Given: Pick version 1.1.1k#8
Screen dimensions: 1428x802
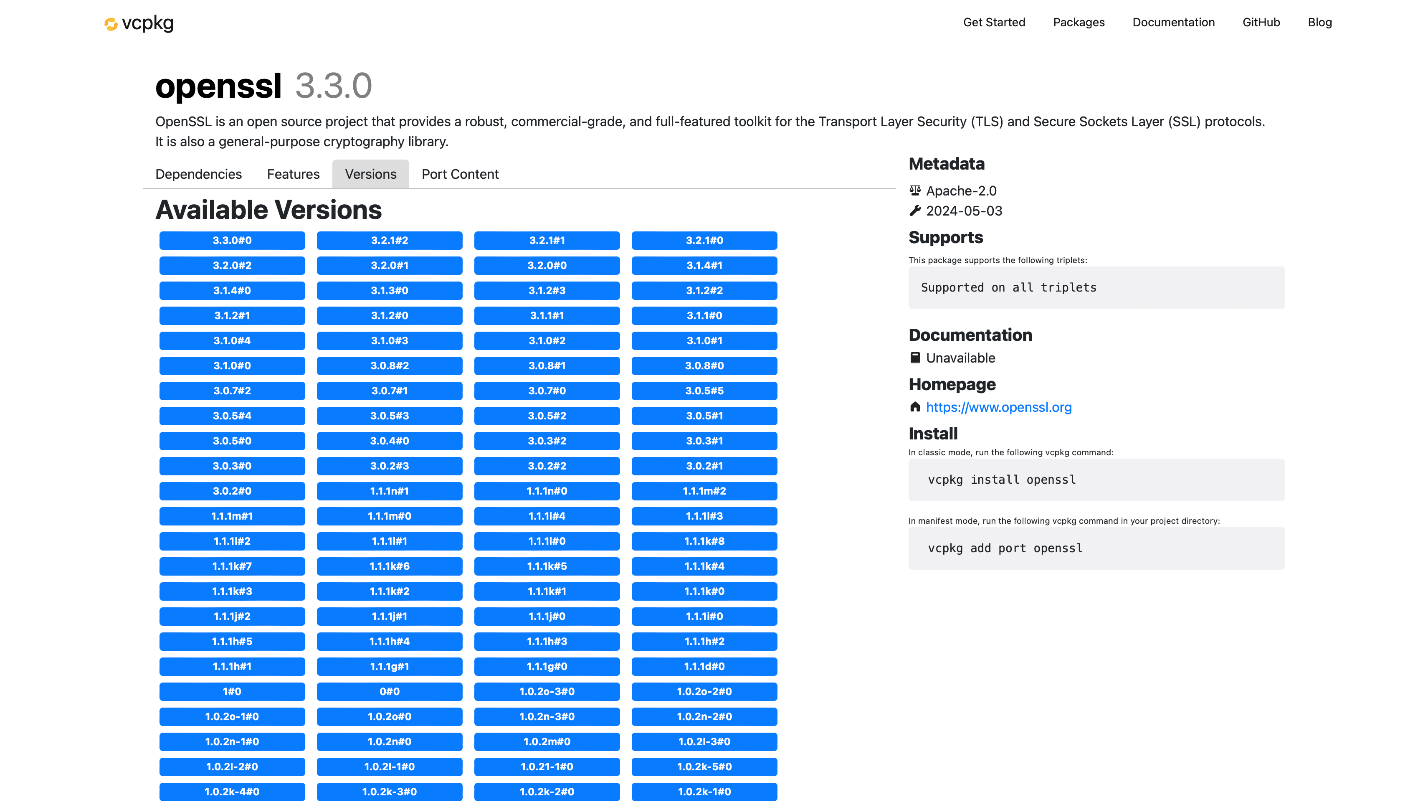Looking at the screenshot, I should coord(704,541).
